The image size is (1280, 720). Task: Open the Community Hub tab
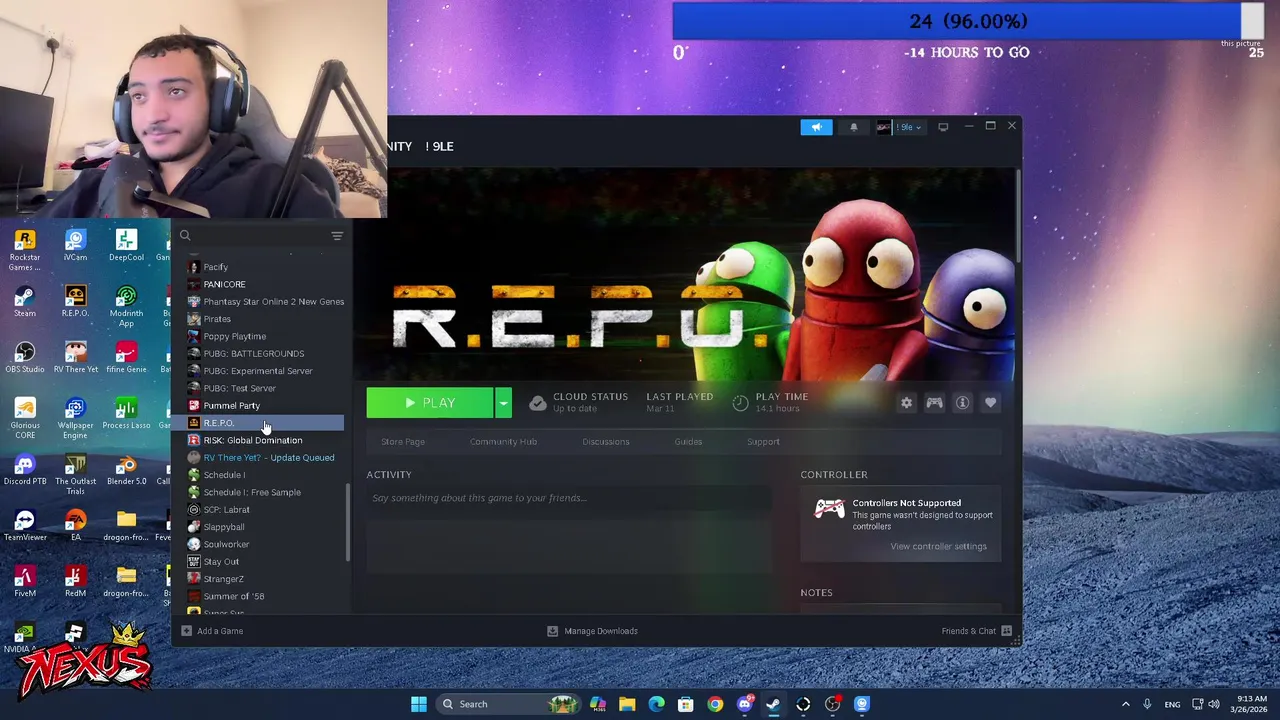[x=503, y=442]
